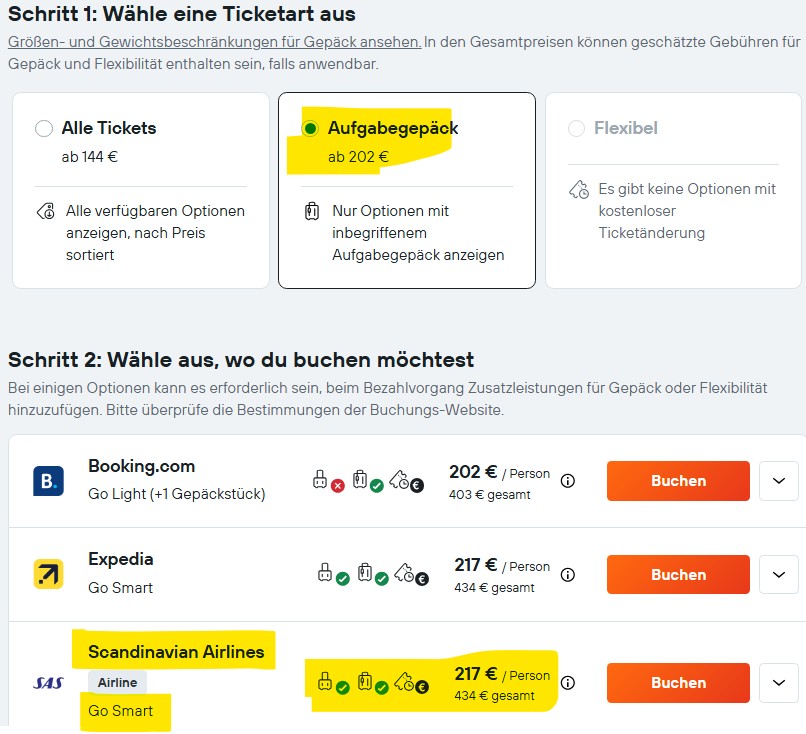Viewport: 806px width, 734px height.
Task: Click the info icon beside Booking.com price
Action: point(567,481)
